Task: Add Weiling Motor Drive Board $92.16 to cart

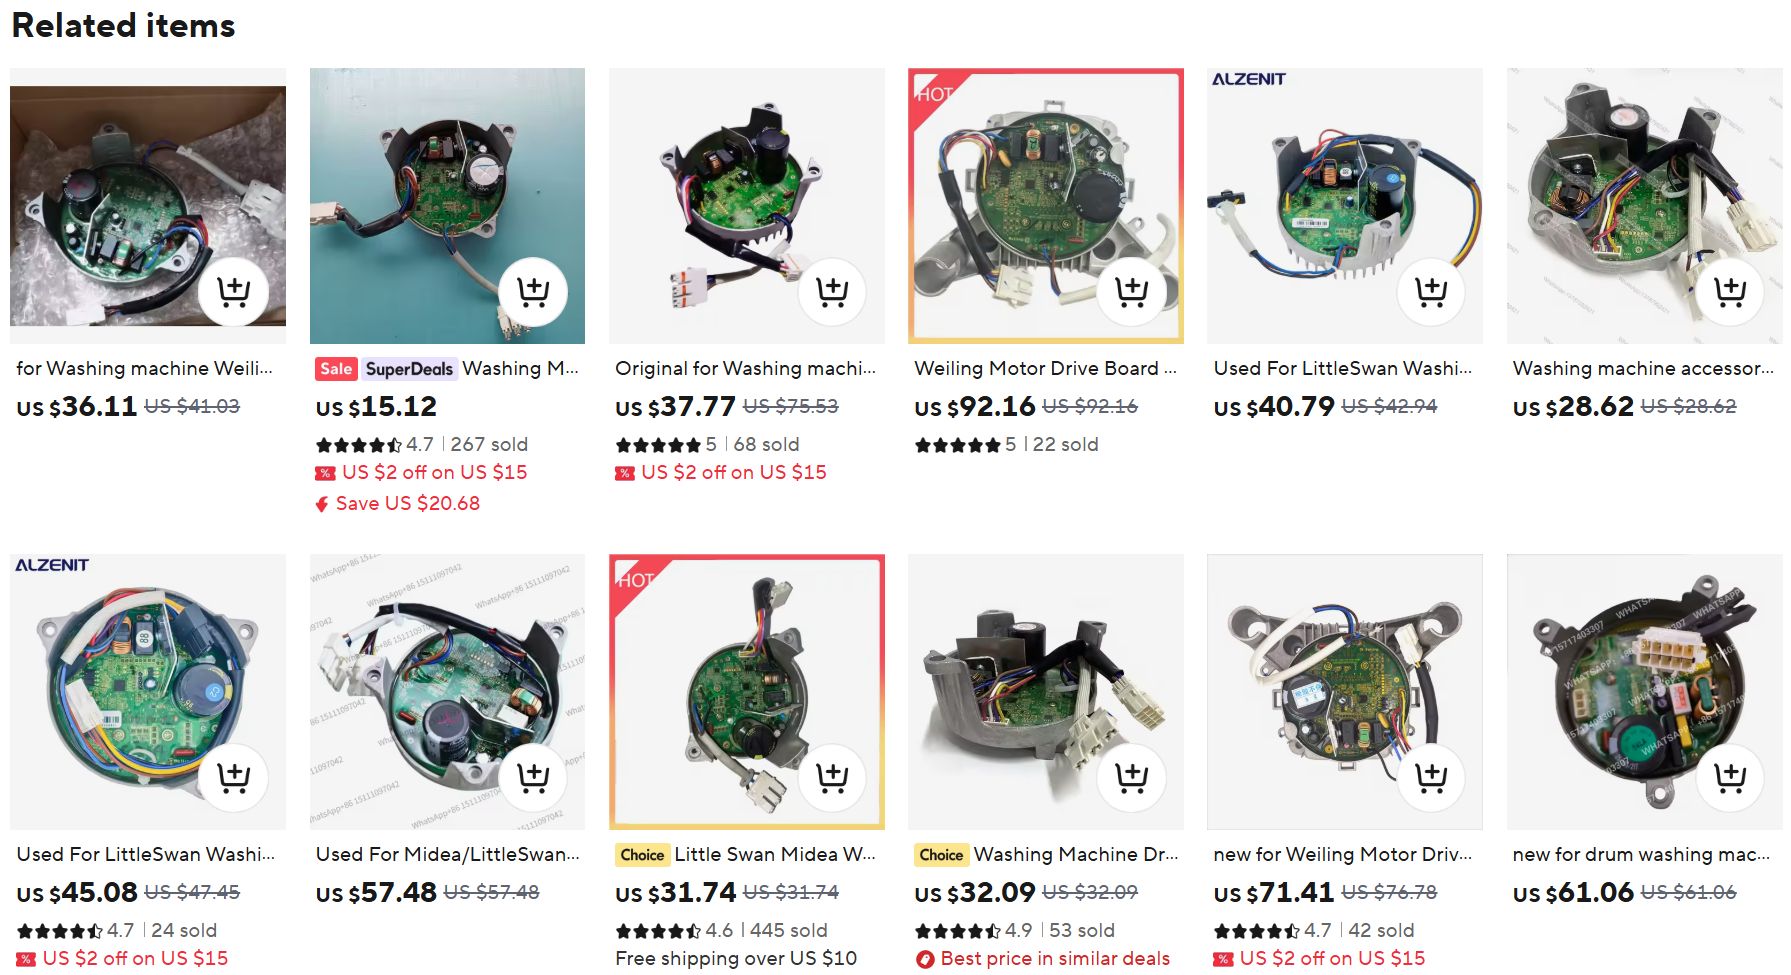Action: 1131,291
